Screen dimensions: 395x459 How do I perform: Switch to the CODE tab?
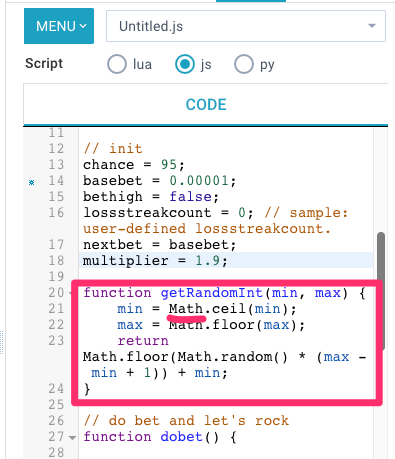pos(206,105)
